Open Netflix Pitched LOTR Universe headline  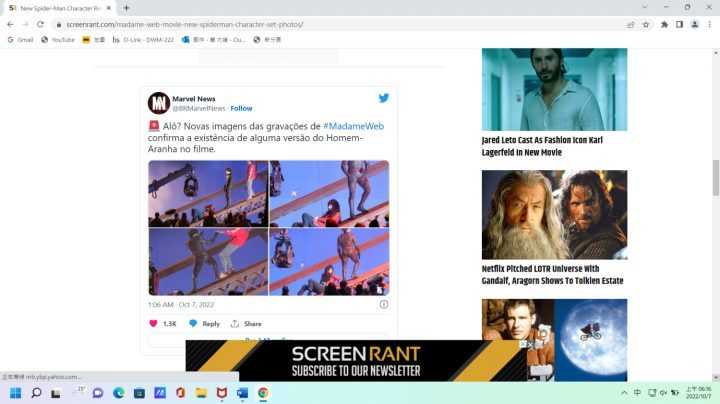pos(552,275)
